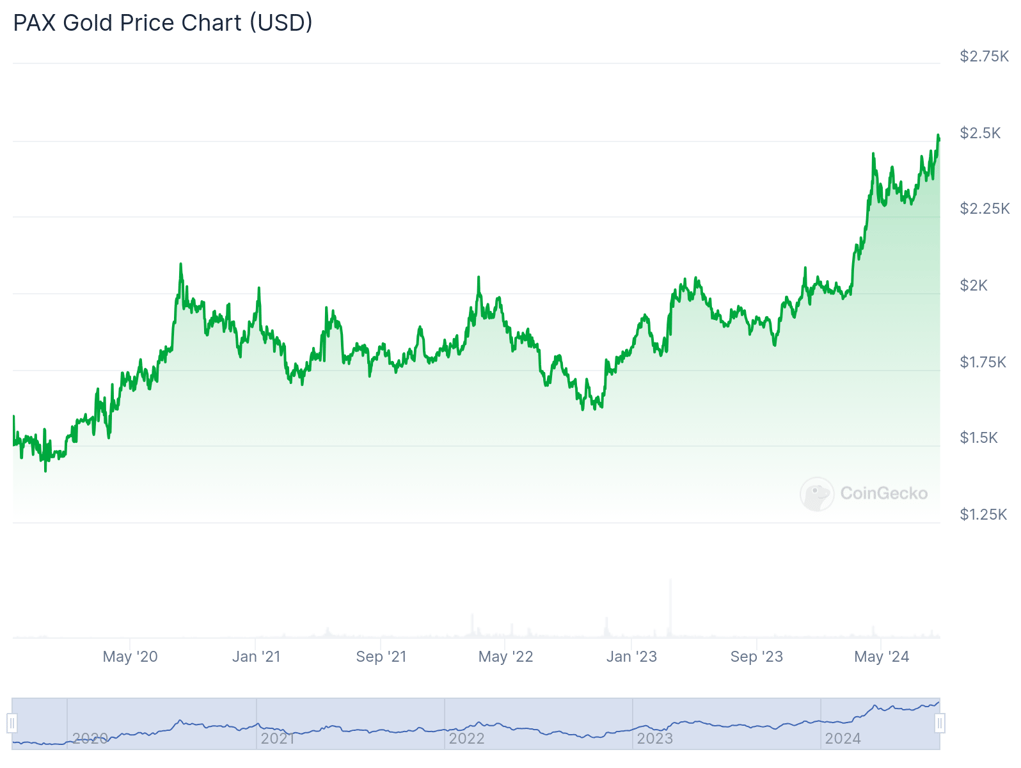The width and height of the screenshot is (1021, 768).
Task: Click the 2022 label in the navigator
Action: tap(466, 739)
